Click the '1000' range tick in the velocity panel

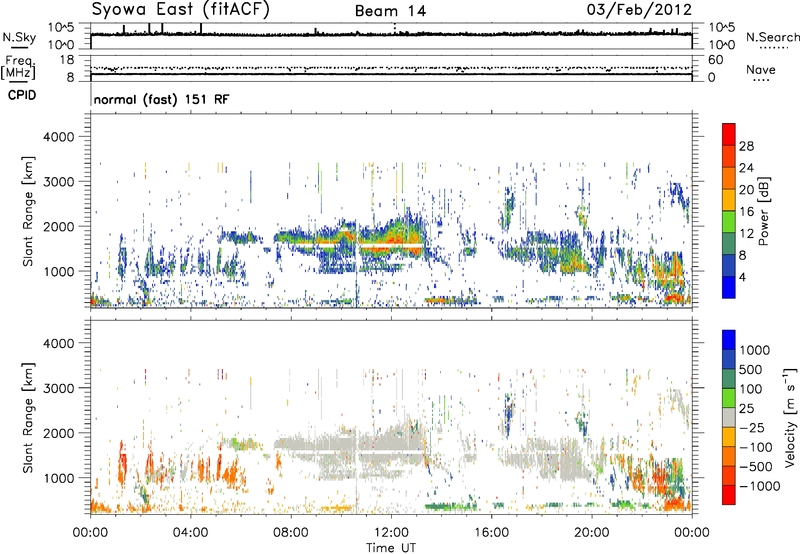[58, 478]
